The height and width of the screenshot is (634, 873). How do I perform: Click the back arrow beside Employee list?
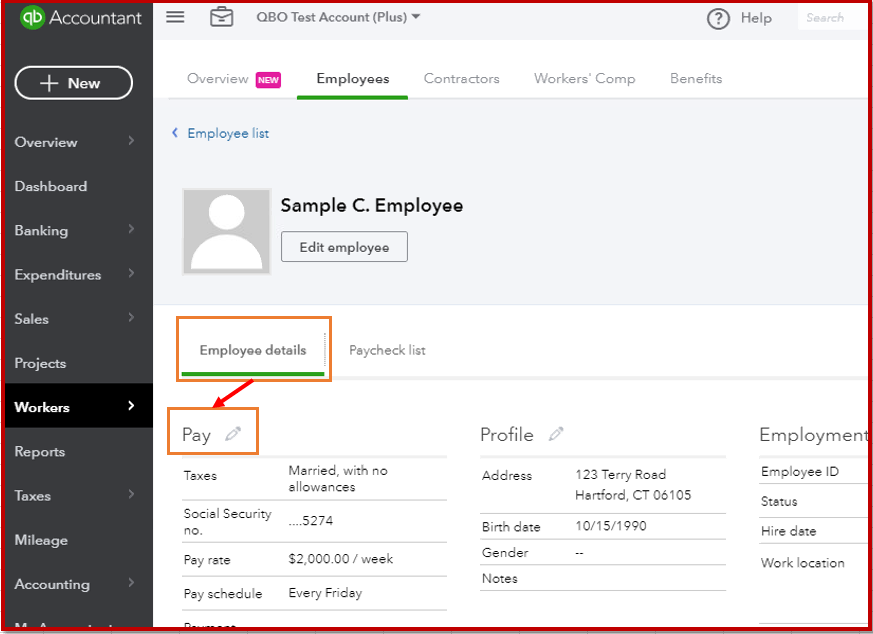(x=175, y=133)
